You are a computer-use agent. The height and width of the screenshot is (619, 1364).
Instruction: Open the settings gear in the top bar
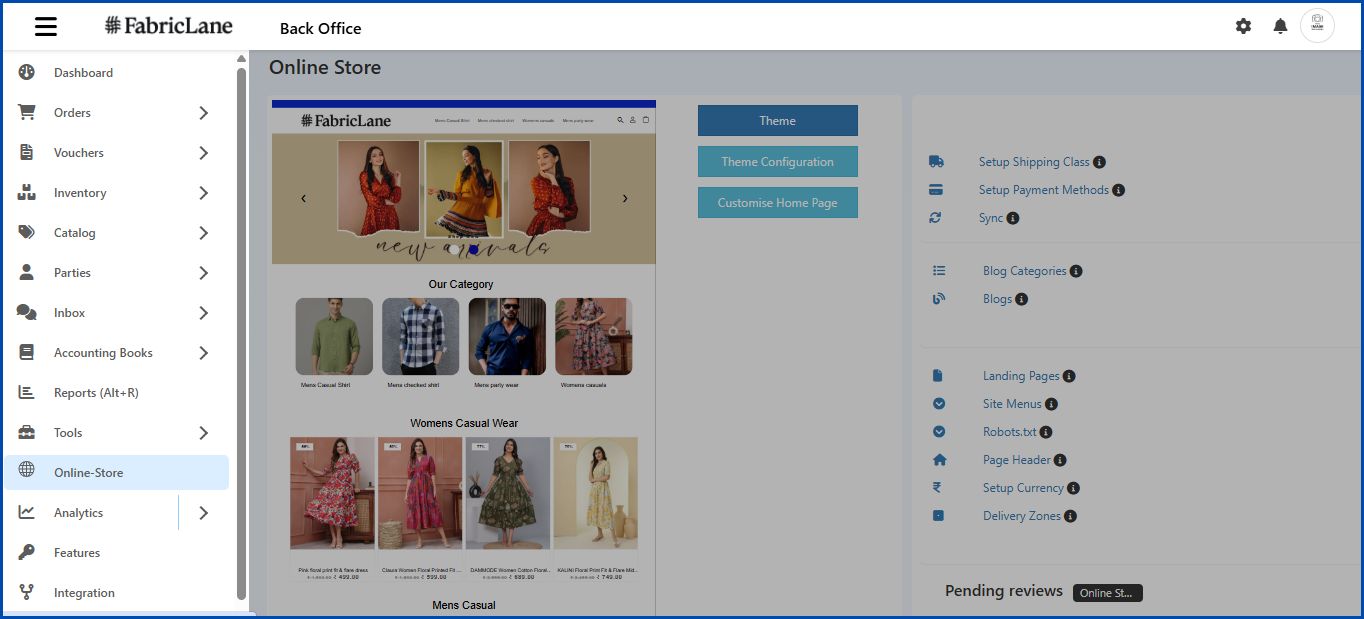[x=1243, y=26]
